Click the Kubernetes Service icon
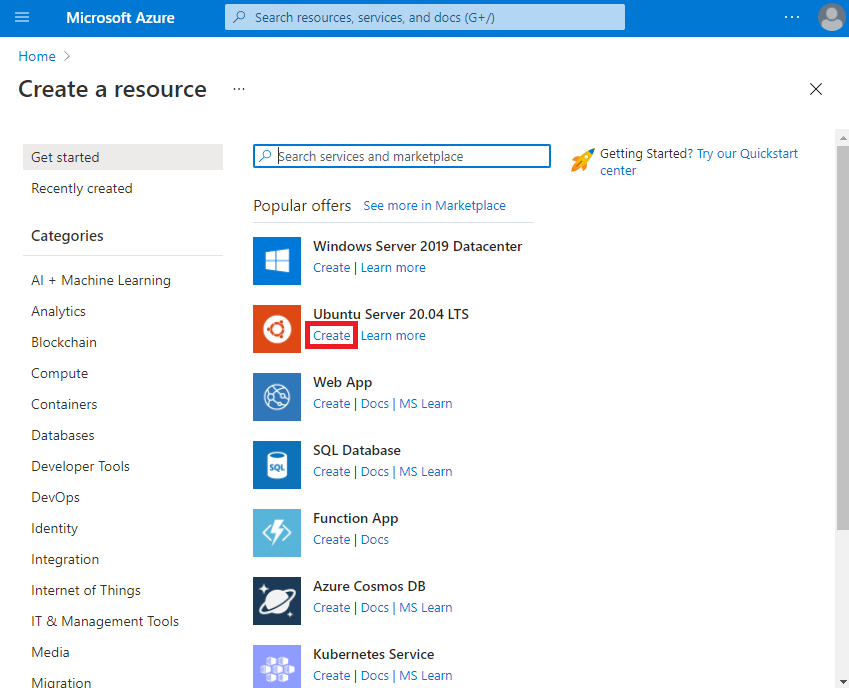This screenshot has width=849, height=688. click(277, 667)
